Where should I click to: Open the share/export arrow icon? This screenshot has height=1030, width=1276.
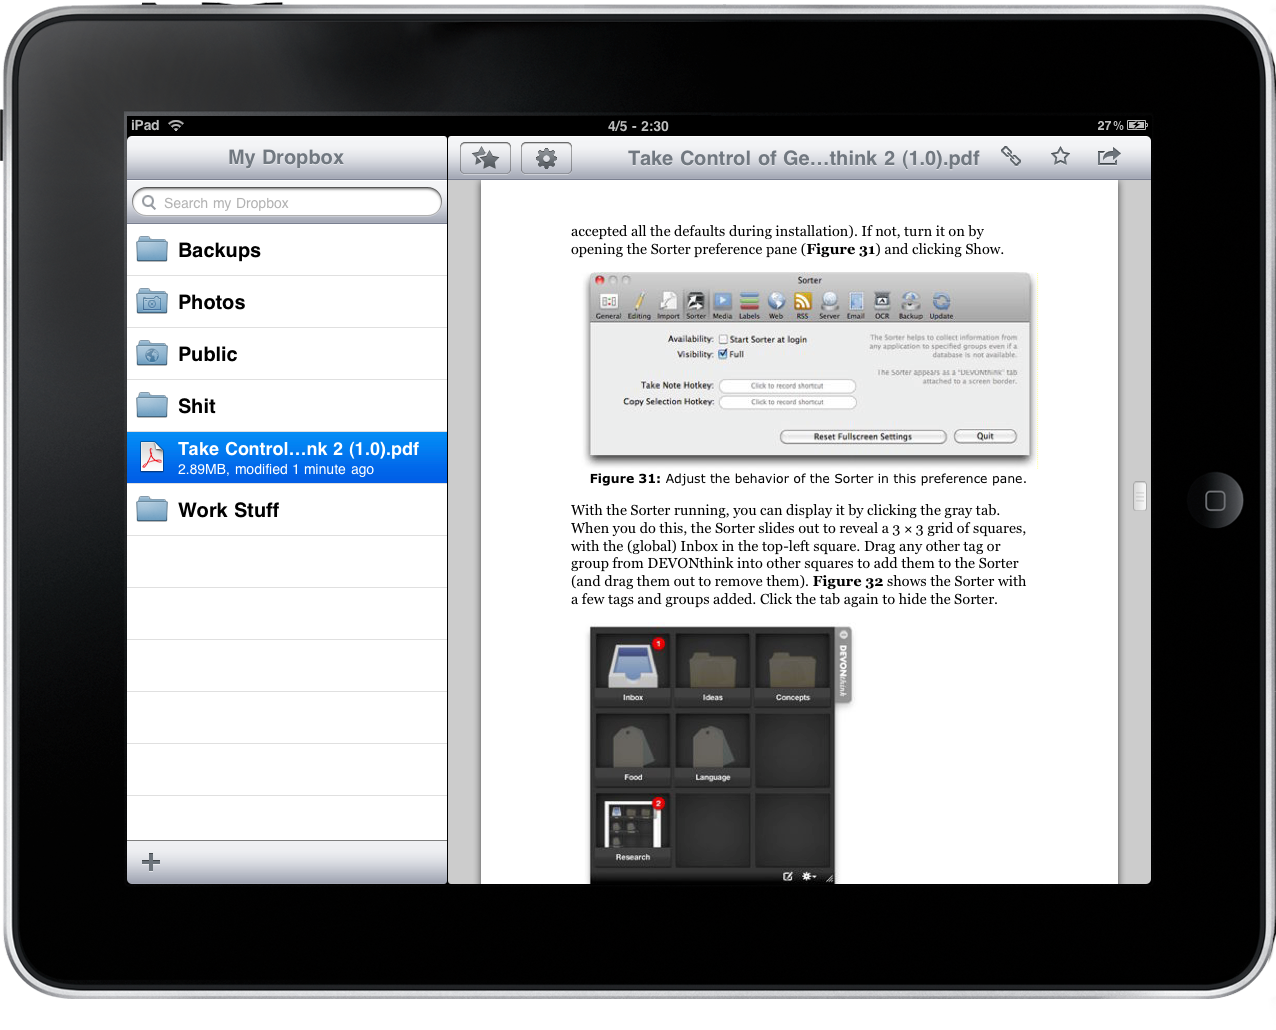pos(1109,156)
